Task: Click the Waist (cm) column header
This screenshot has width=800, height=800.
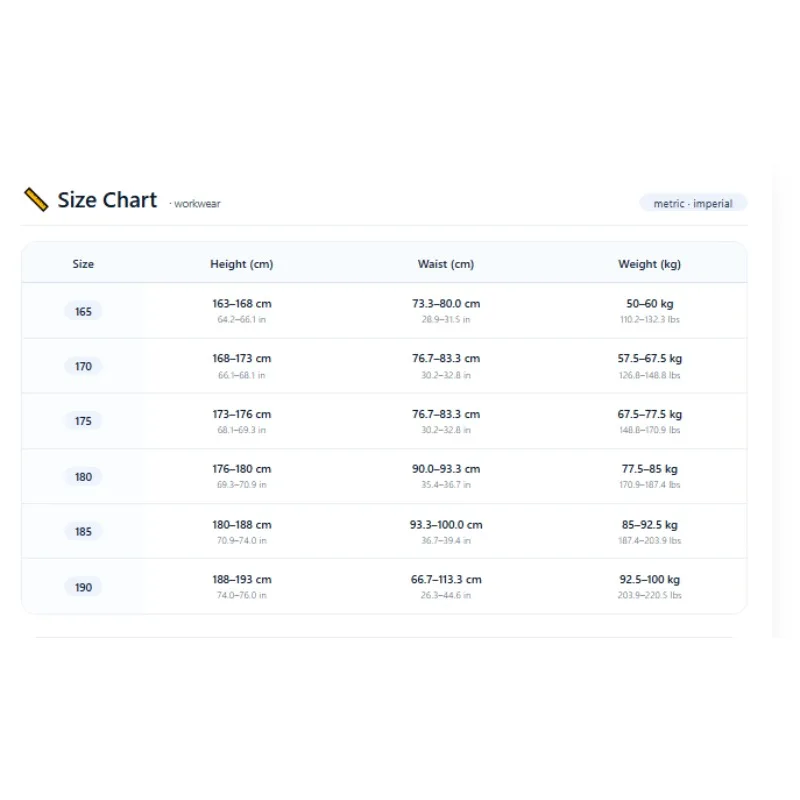Action: point(446,264)
